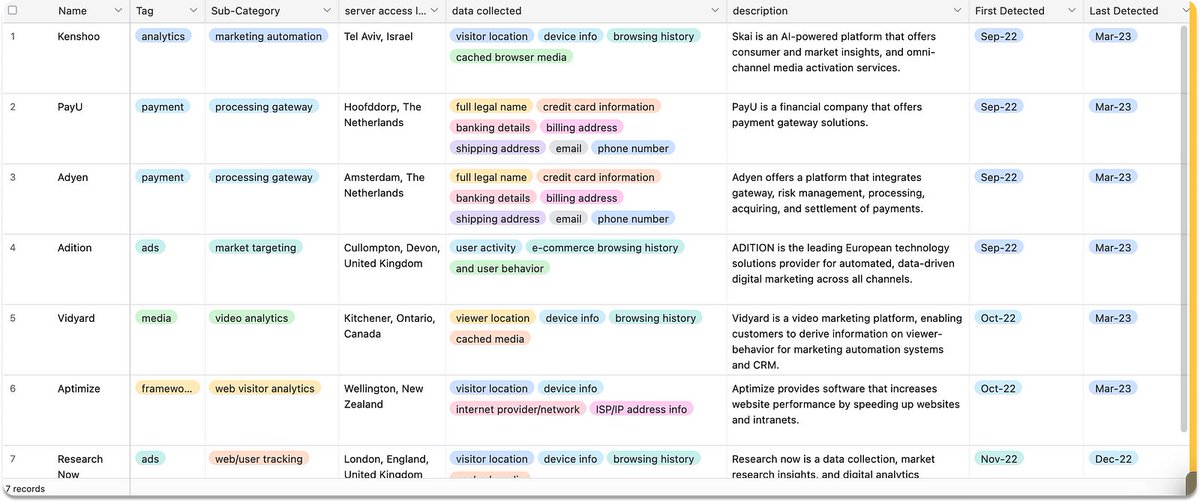Viewport: 1200px width, 502px height.
Task: Select the Skai AI-powered platform description cell
Action: tap(848, 58)
